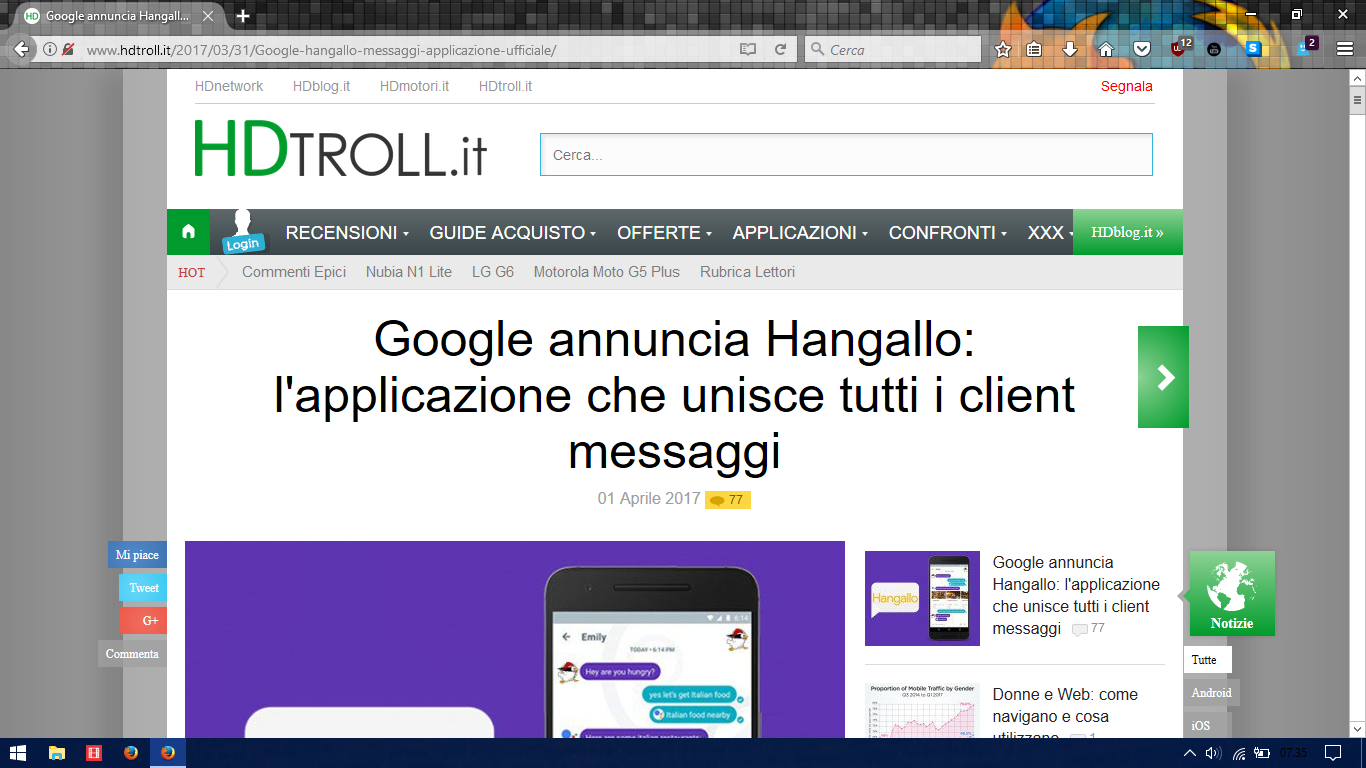The height and width of the screenshot is (768, 1366).
Task: Click Commenta button
Action: [132, 654]
